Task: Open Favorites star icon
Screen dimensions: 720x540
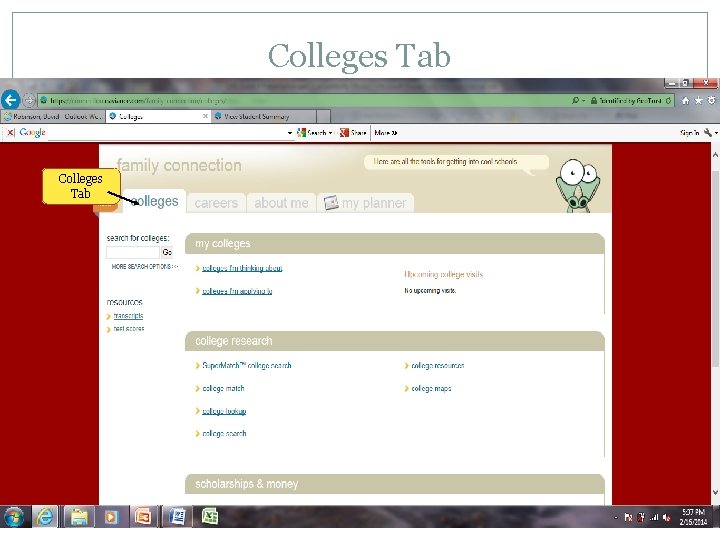Action: 698,100
